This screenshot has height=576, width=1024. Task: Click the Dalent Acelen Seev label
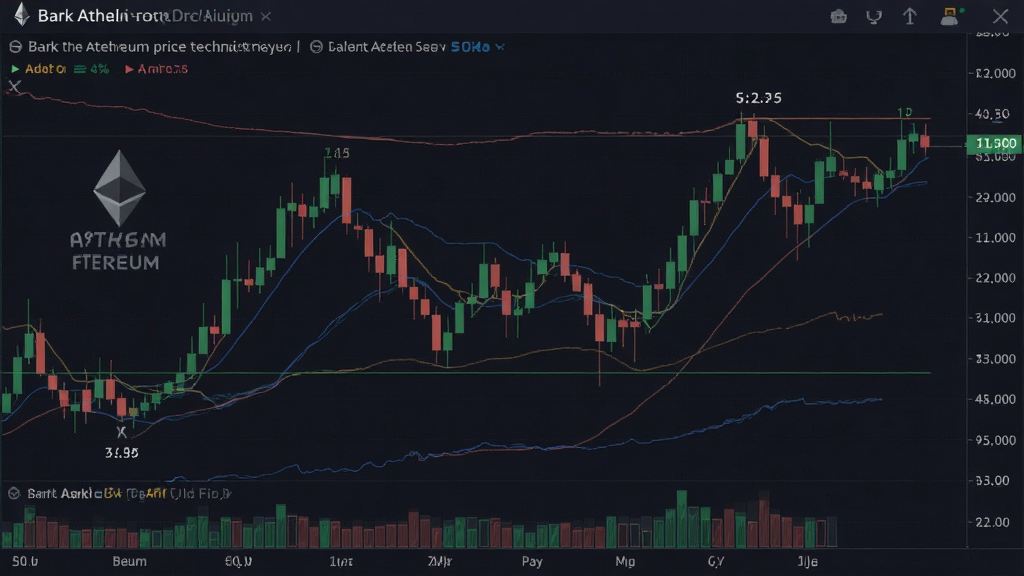(x=387, y=47)
